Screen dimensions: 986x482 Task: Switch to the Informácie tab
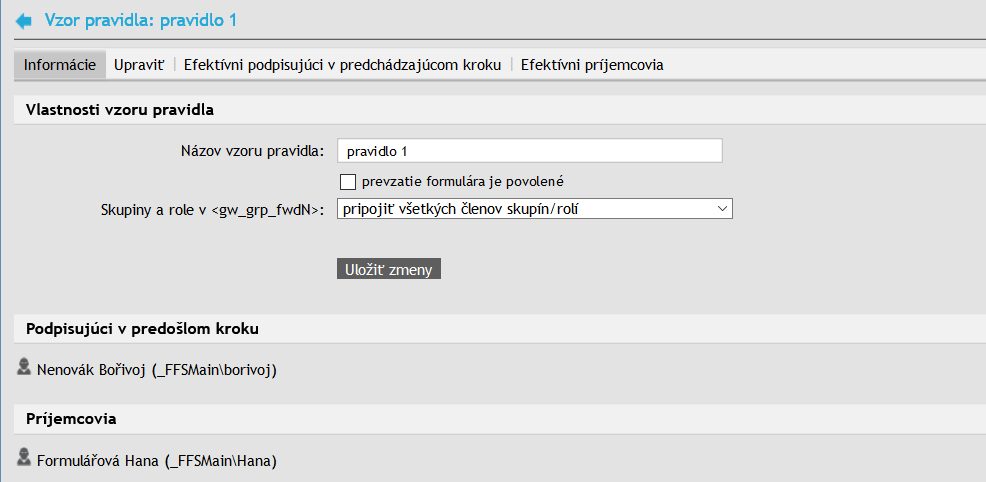60,65
